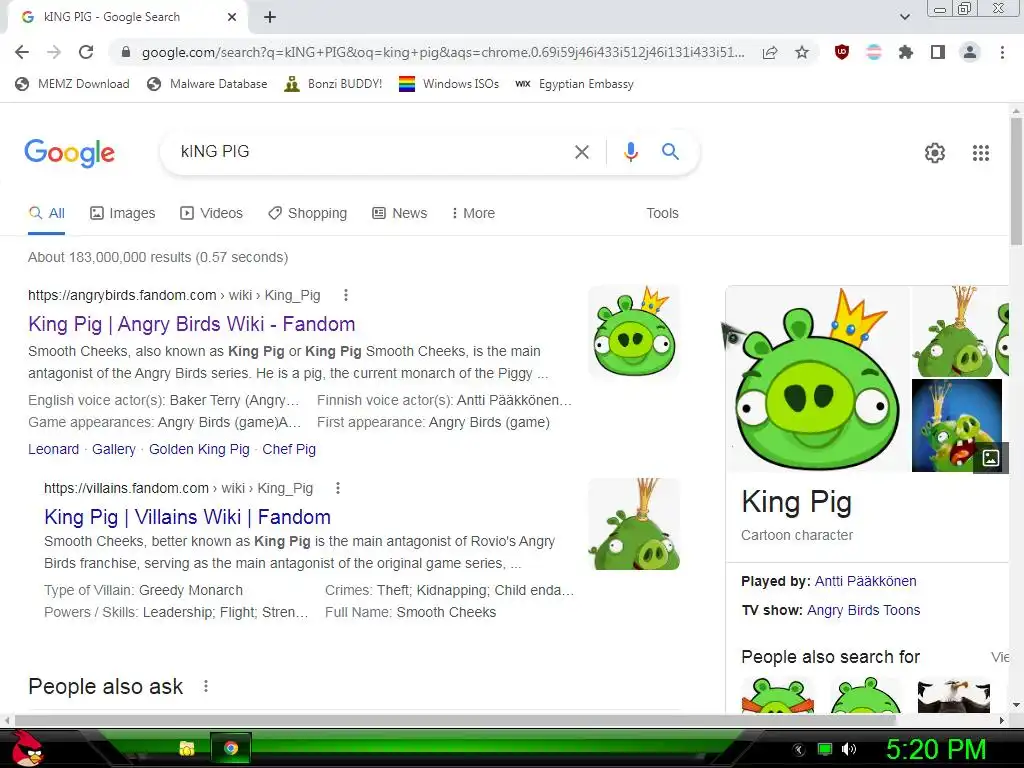Open the Malware Database bookmark
1024x768 pixels.
208,84
